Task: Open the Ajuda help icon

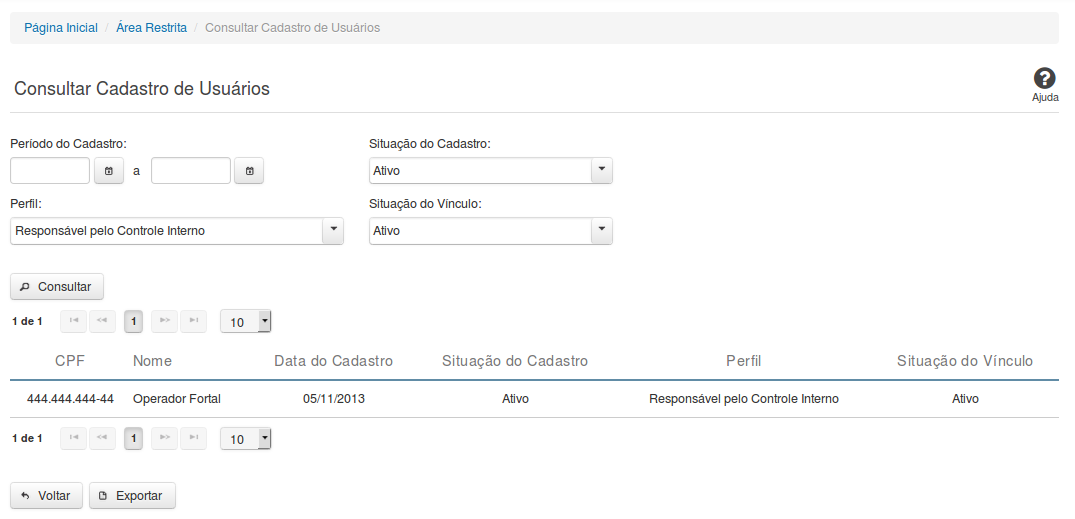Action: tap(1045, 80)
